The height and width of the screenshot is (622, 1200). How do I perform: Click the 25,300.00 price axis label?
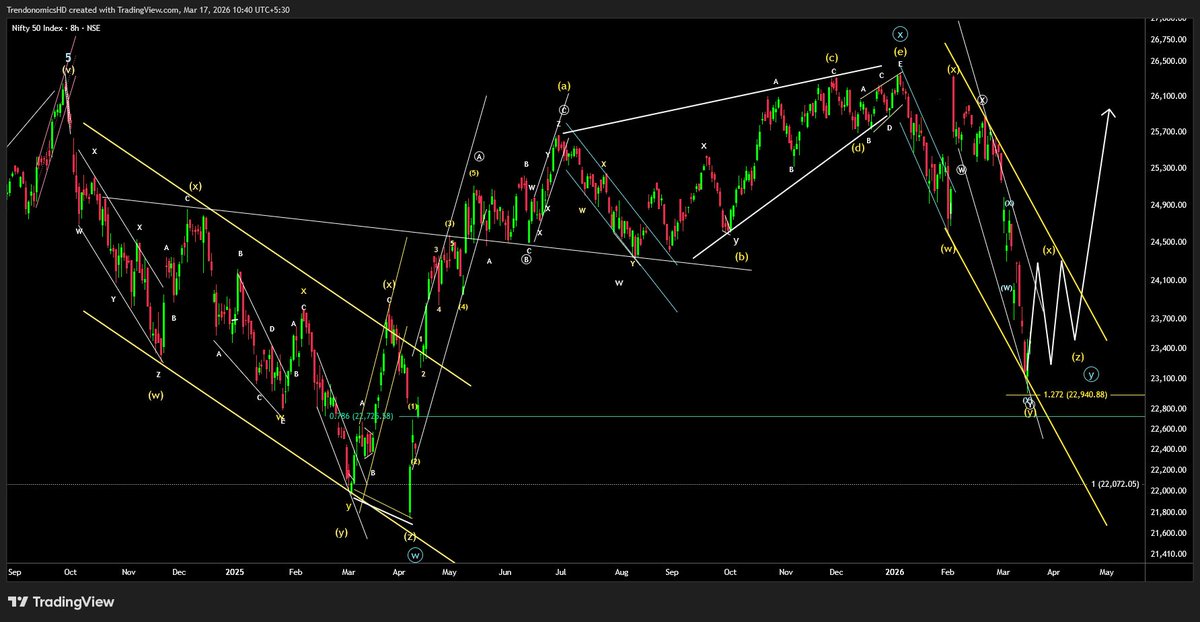(x=1170, y=168)
